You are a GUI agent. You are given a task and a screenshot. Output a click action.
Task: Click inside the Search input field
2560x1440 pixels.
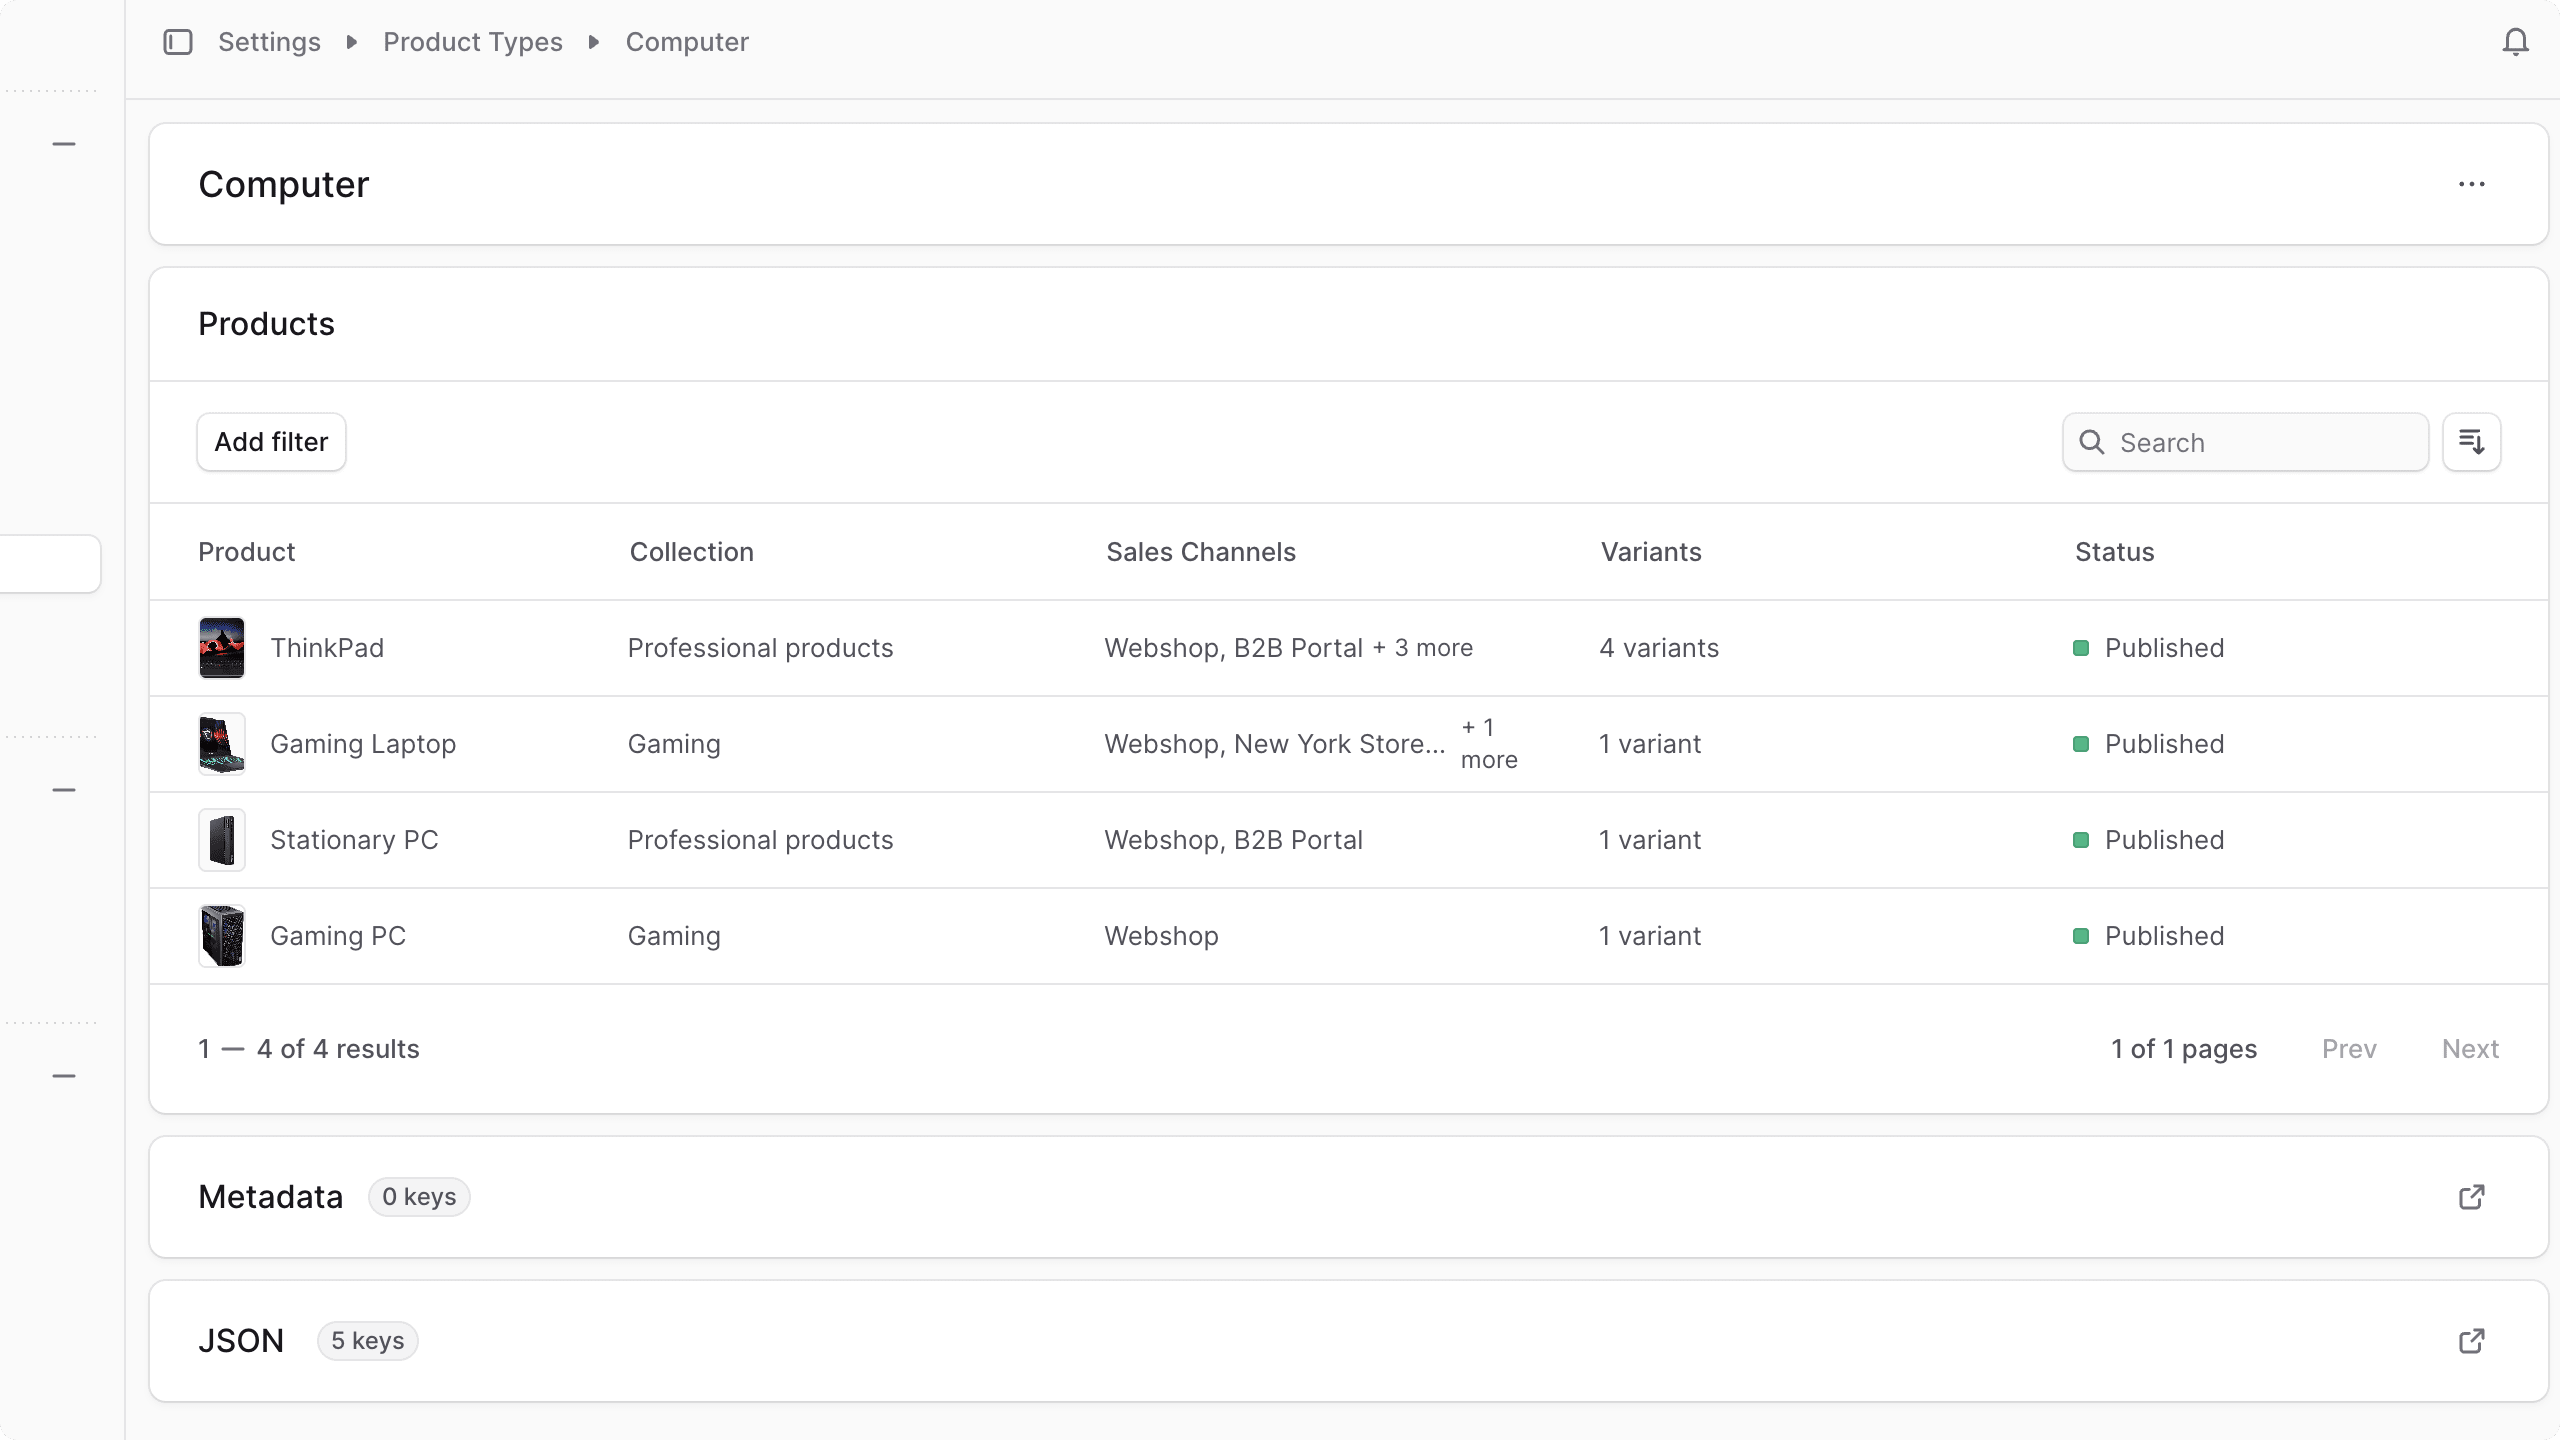click(2250, 441)
